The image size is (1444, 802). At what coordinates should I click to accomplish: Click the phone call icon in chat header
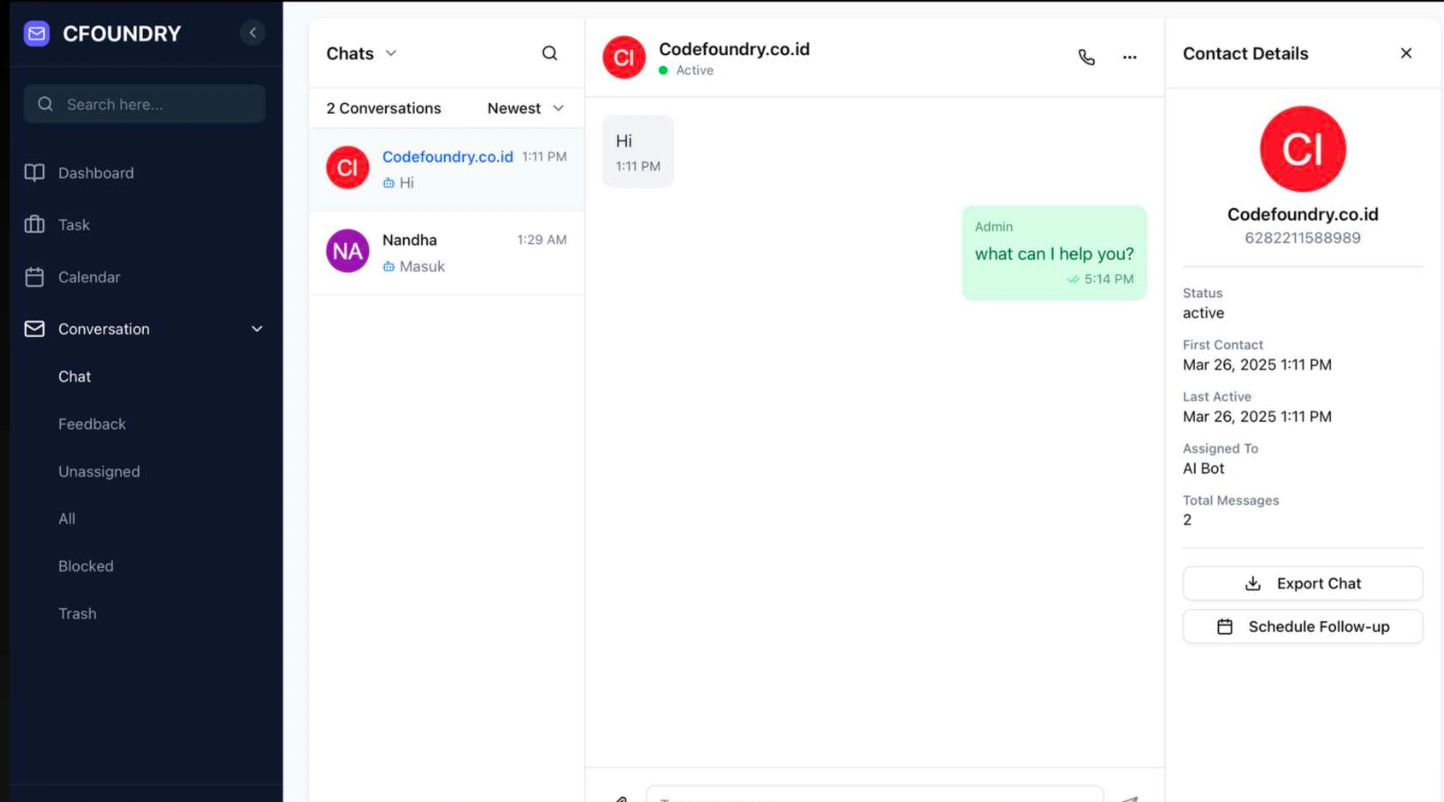[x=1086, y=57]
